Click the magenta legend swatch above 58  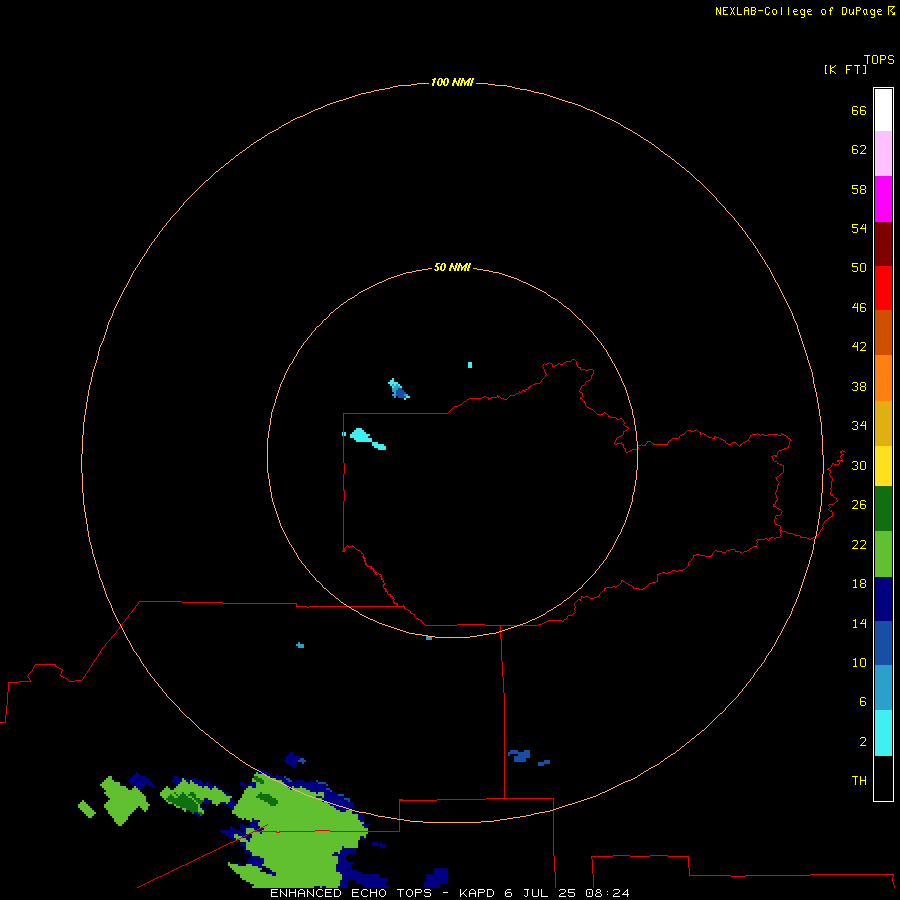883,199
